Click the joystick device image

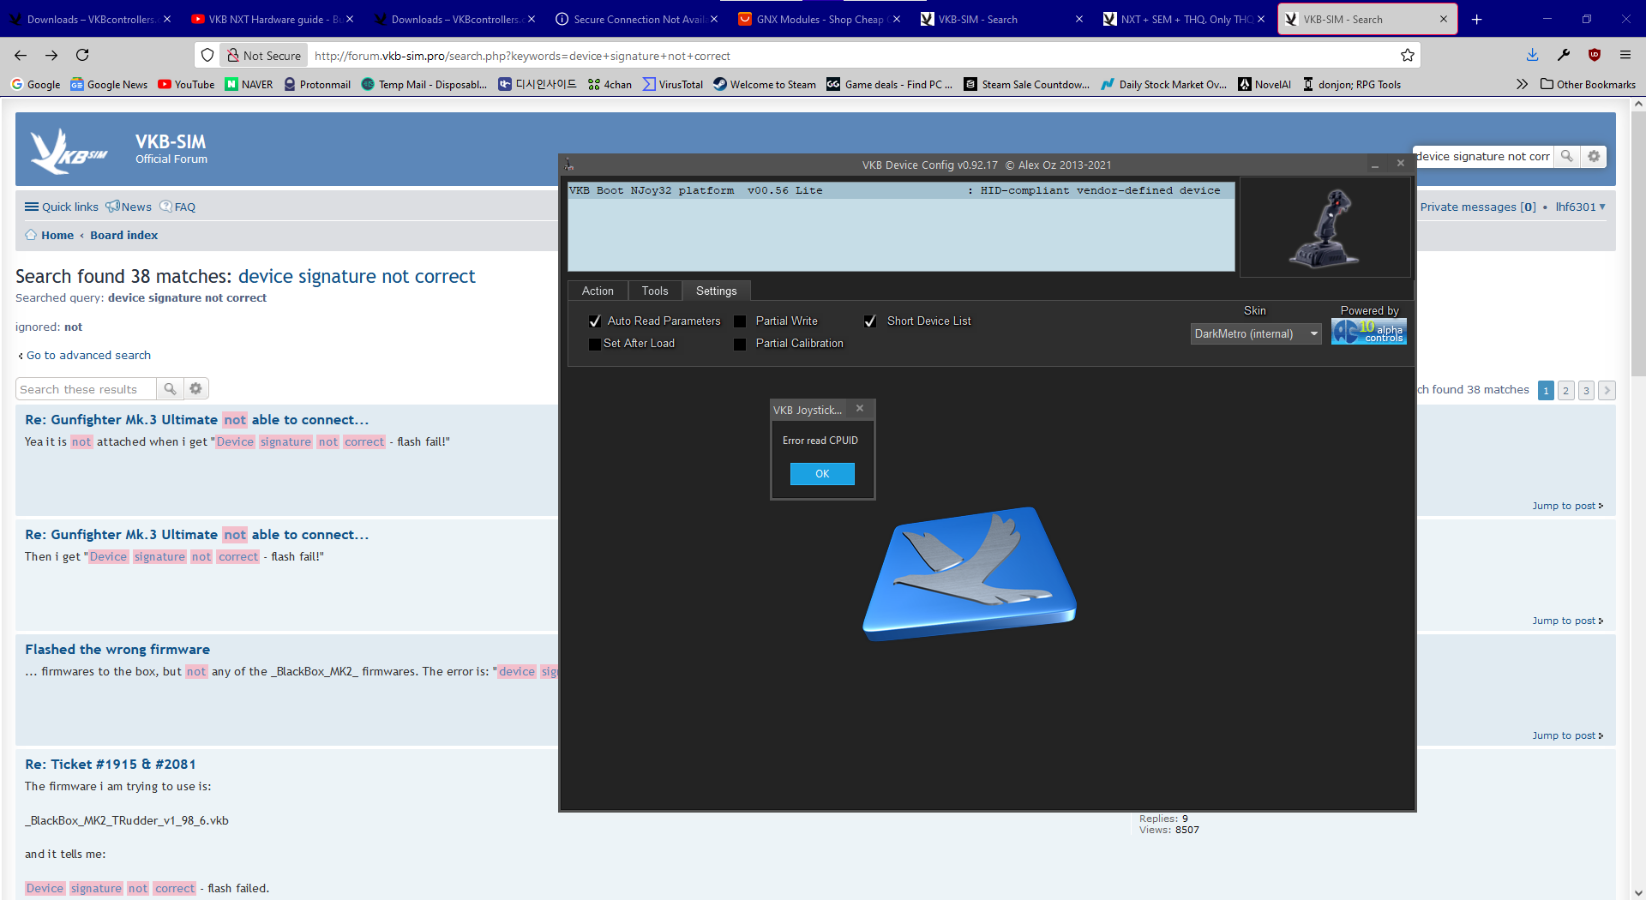[x=1325, y=228]
